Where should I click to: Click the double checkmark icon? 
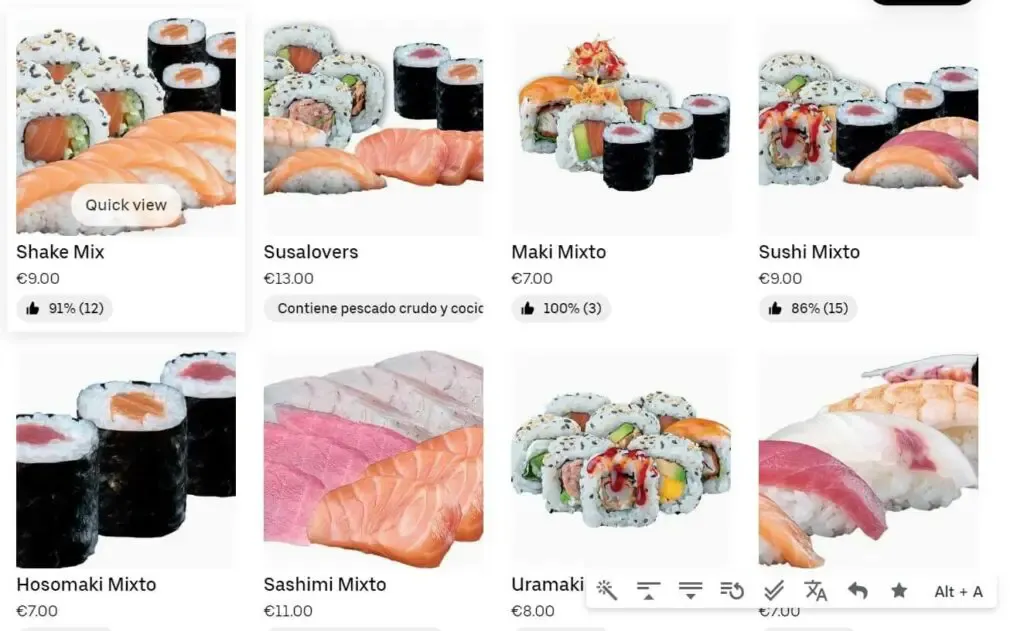pos(774,591)
